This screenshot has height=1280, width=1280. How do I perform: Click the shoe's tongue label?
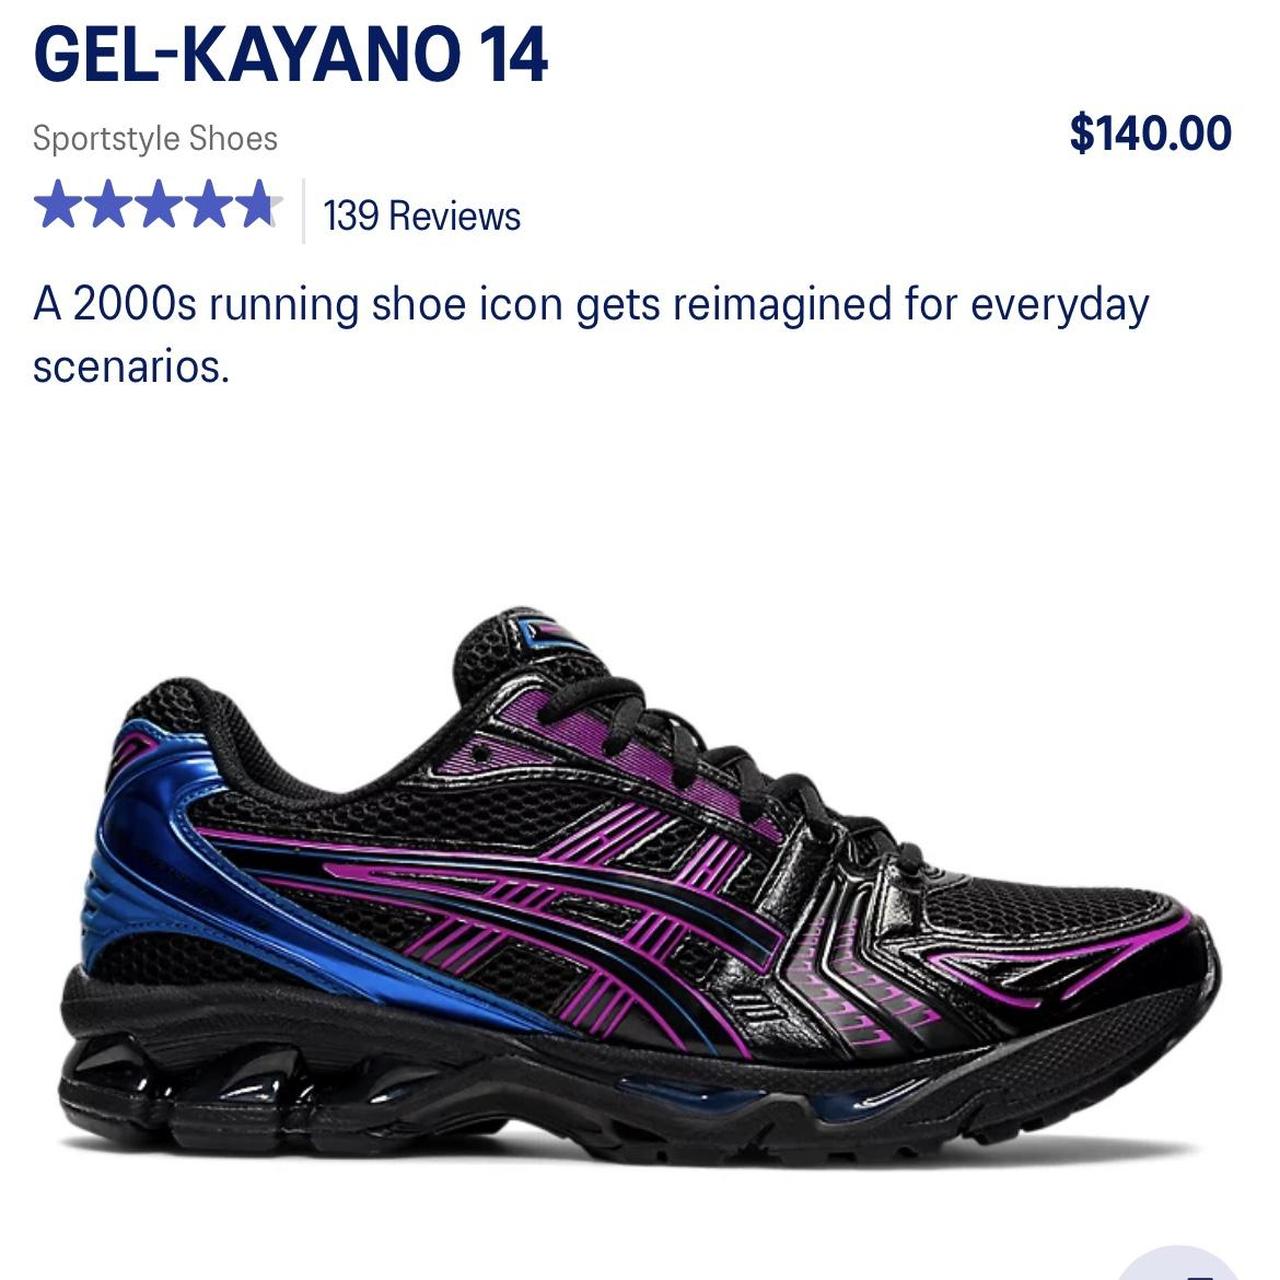point(561,633)
